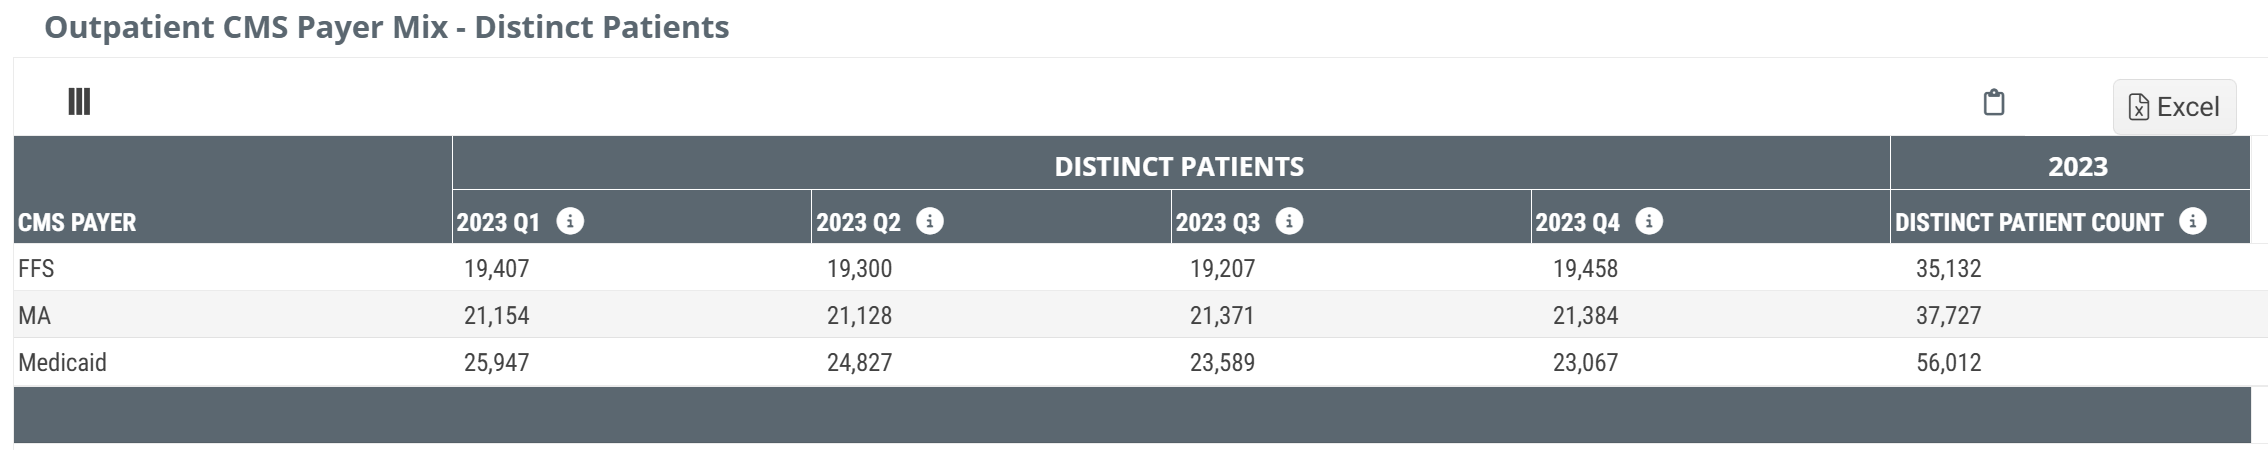Click MA Q4 value 21,384
This screenshot has width=2268, height=450.
(1585, 315)
